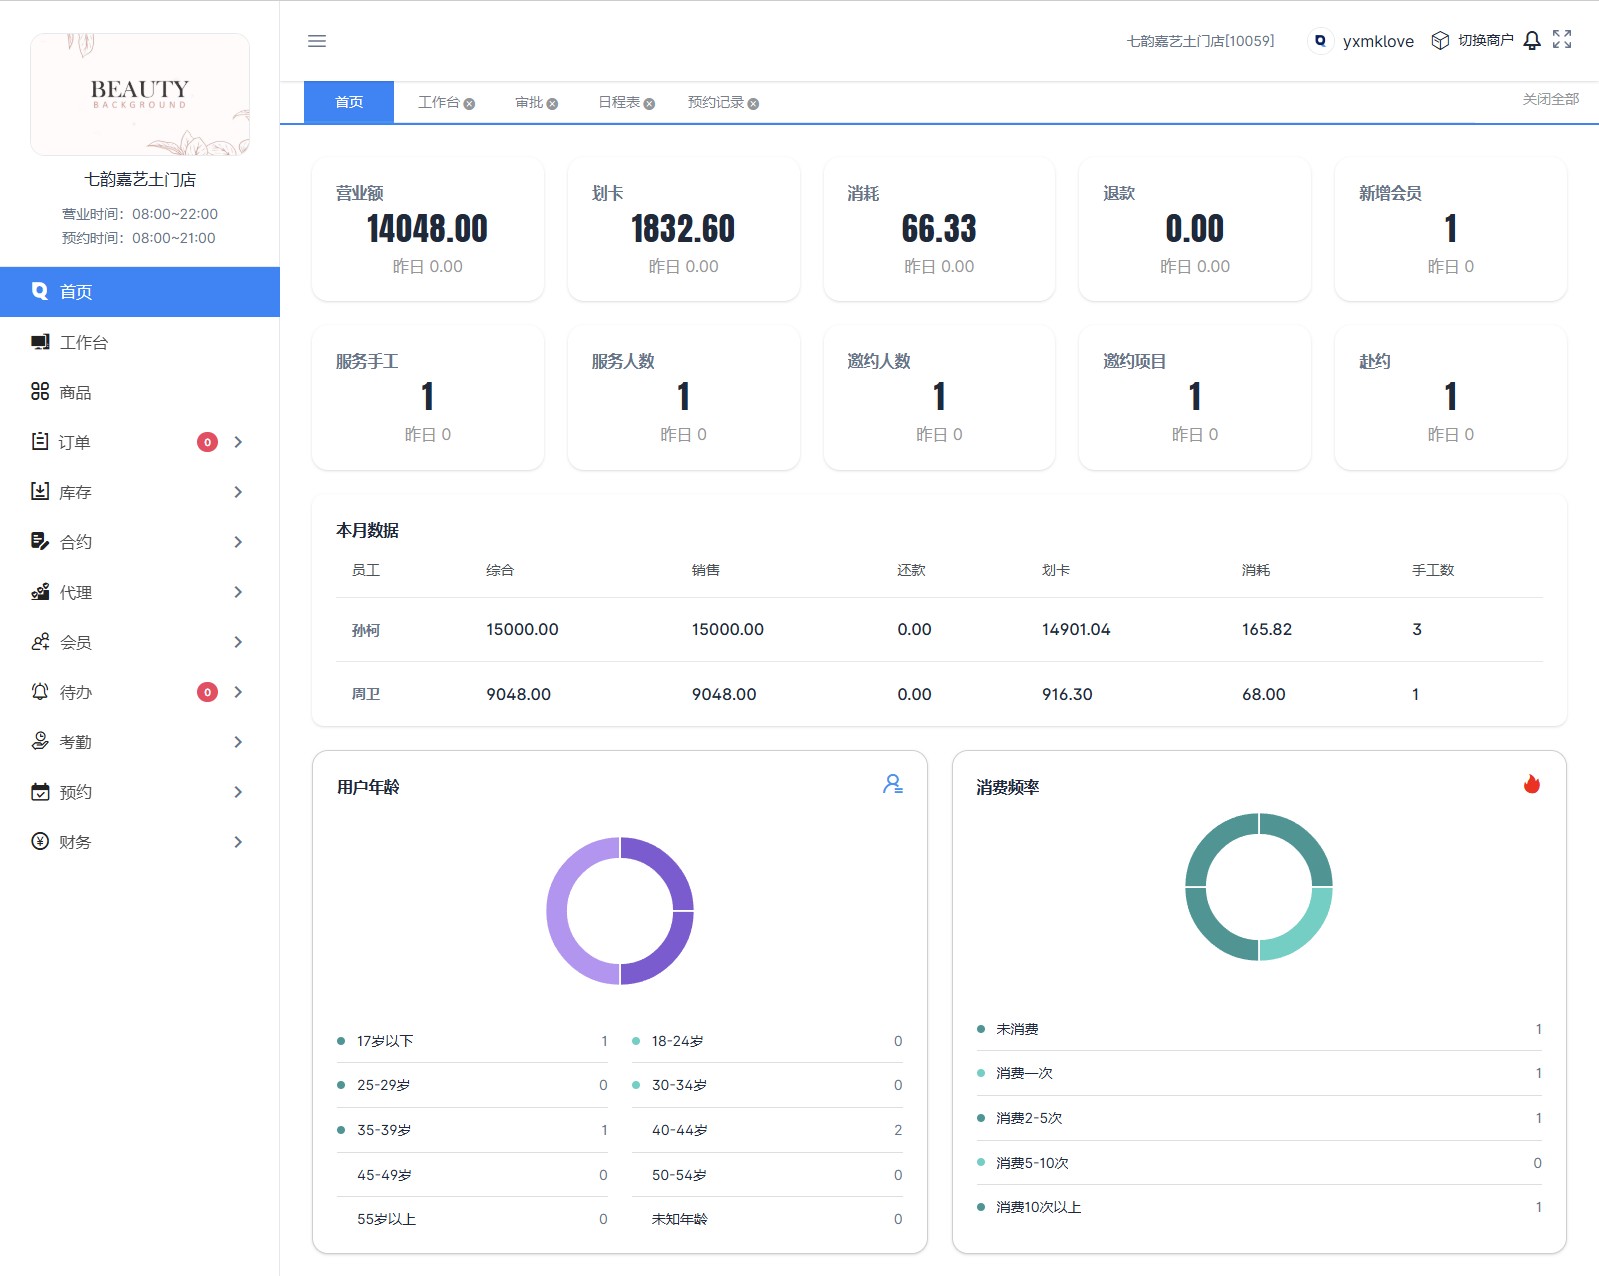The height and width of the screenshot is (1276, 1599).
Task: Open the yxmklove user account menu
Action: tap(1377, 41)
